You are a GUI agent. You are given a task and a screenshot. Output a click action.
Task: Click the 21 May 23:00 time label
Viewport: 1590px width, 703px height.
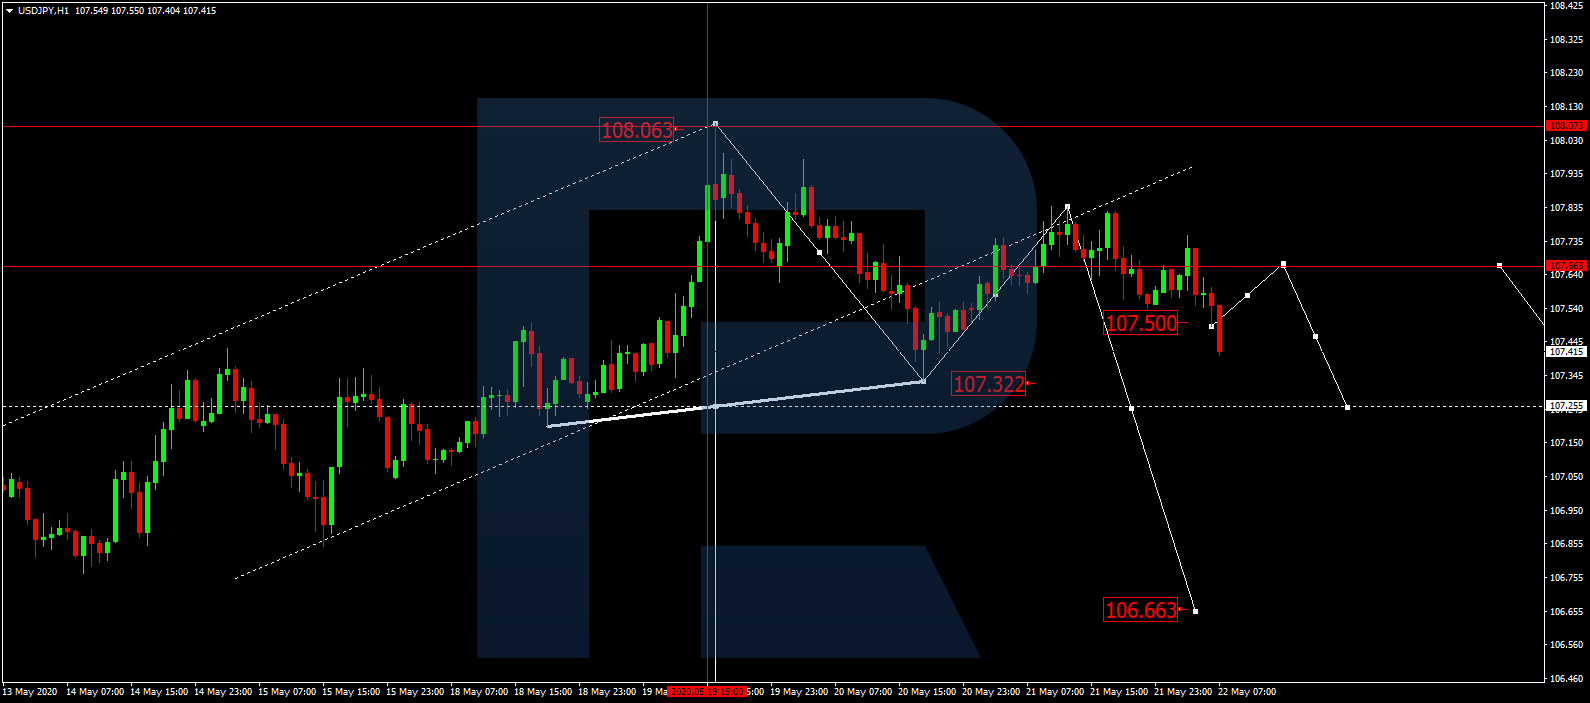pos(1183,692)
